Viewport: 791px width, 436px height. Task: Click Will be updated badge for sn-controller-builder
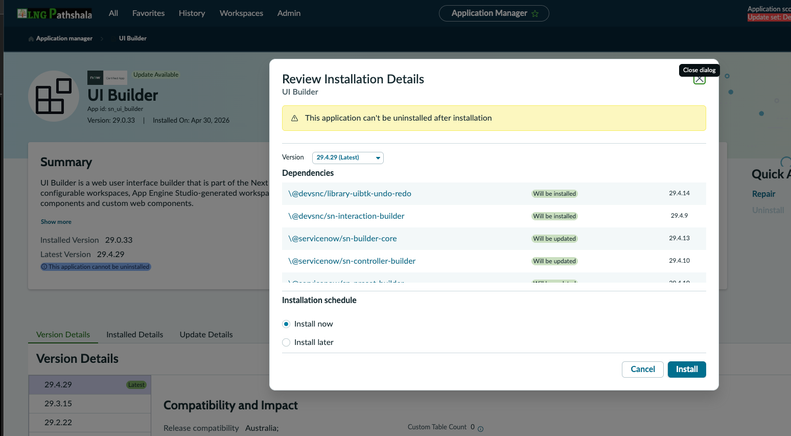pyautogui.click(x=554, y=261)
